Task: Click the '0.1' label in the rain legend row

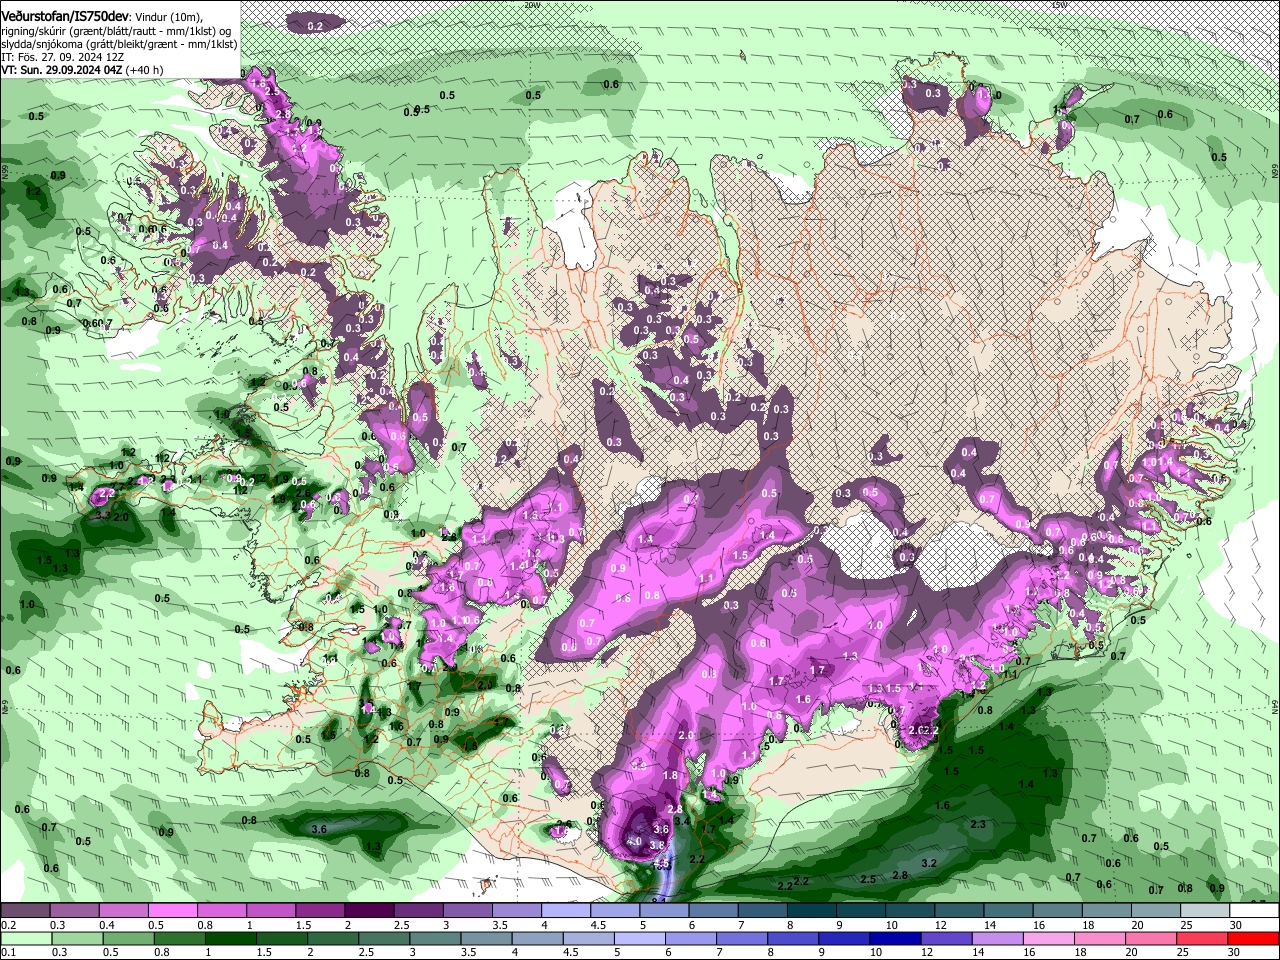Action: 9,952
